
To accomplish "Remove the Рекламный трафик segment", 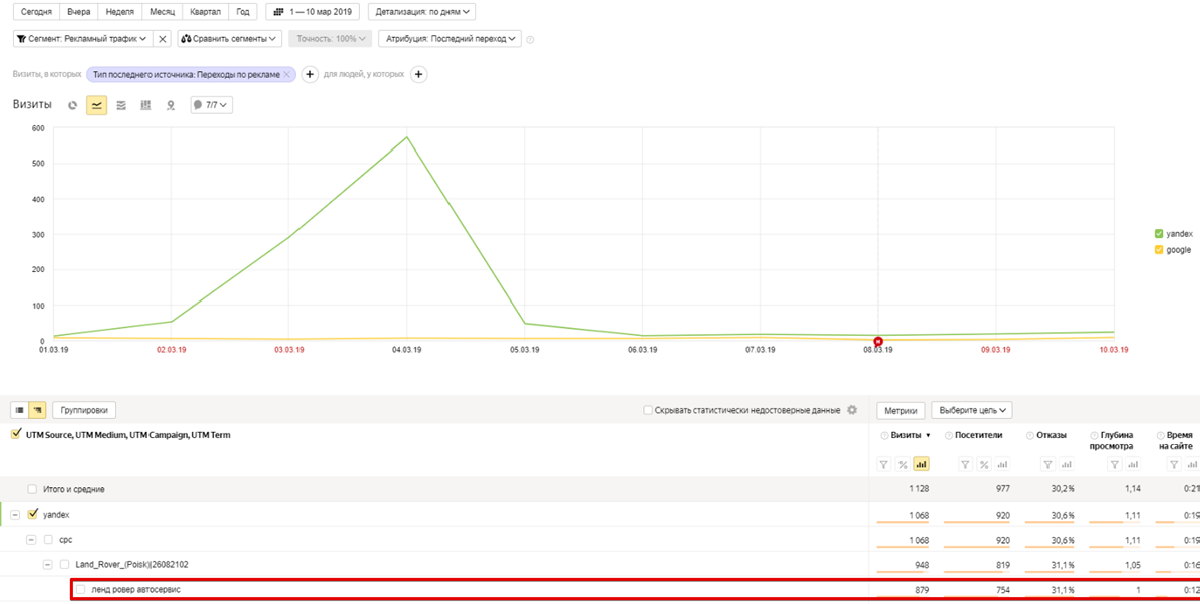I will click(163, 39).
